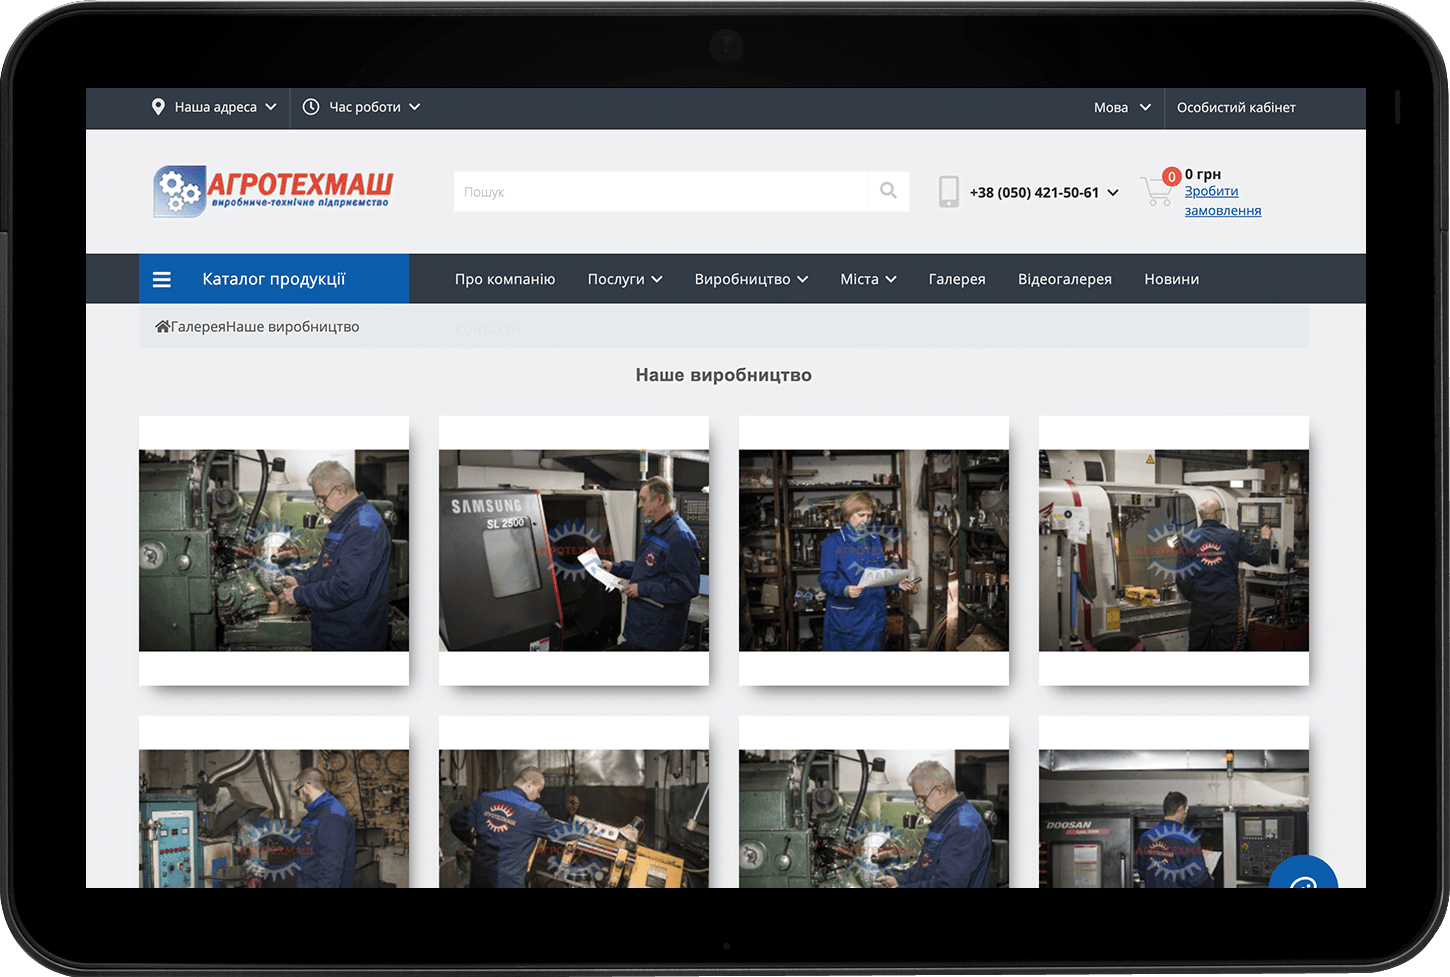
Task: Open the Новини menu item
Action: (x=1171, y=279)
